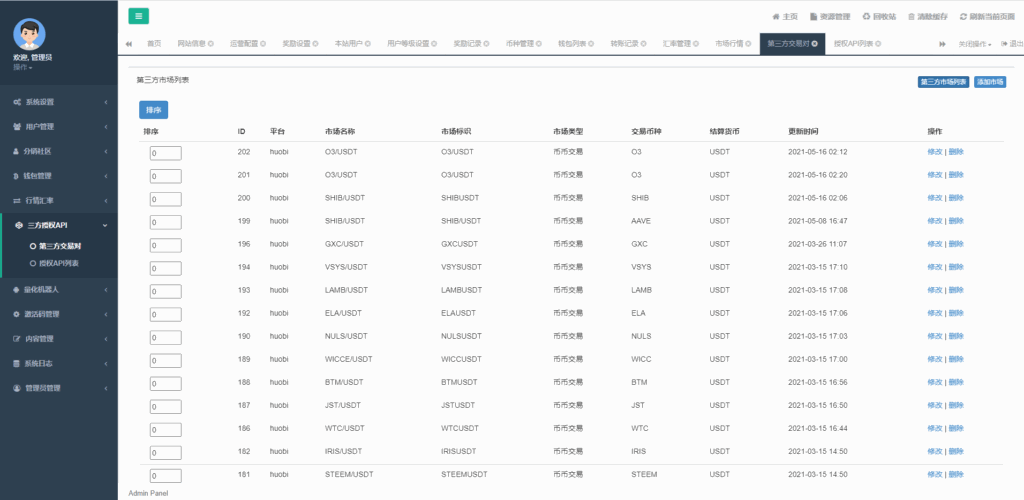Click the 添加市场 button
Image resolution: width=1024 pixels, height=500 pixels.
point(990,82)
